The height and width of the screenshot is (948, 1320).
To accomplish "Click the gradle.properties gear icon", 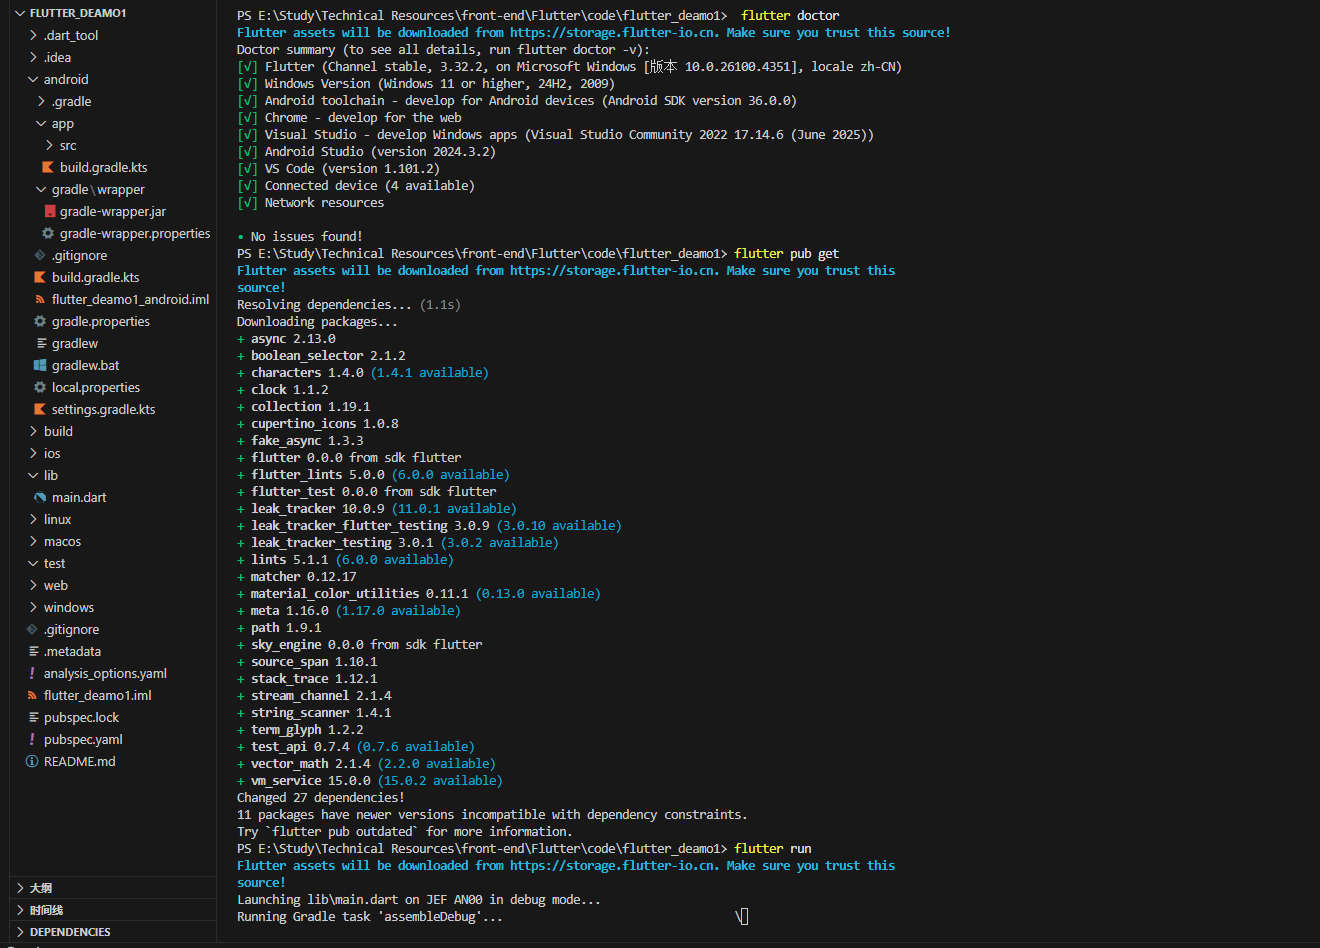I will click(40, 321).
